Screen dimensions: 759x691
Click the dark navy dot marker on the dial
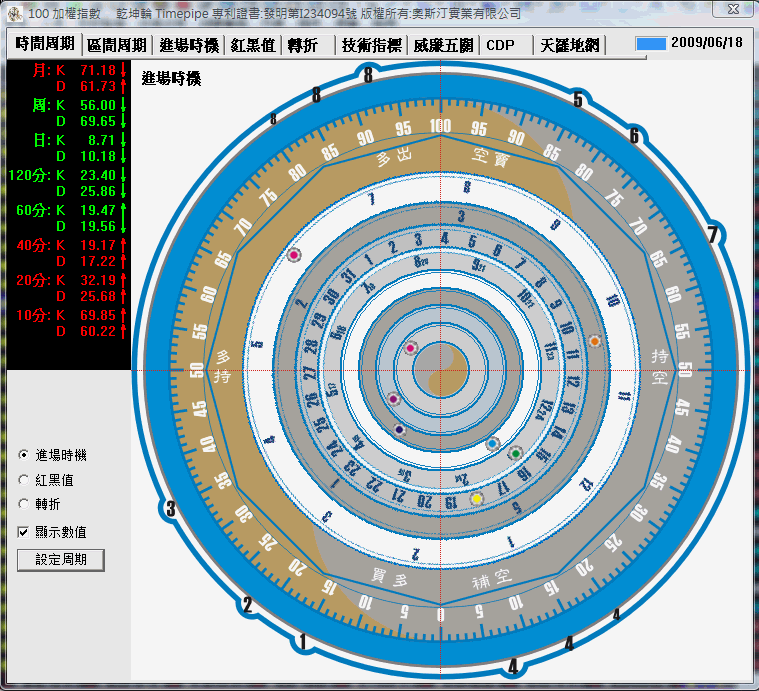(x=399, y=429)
